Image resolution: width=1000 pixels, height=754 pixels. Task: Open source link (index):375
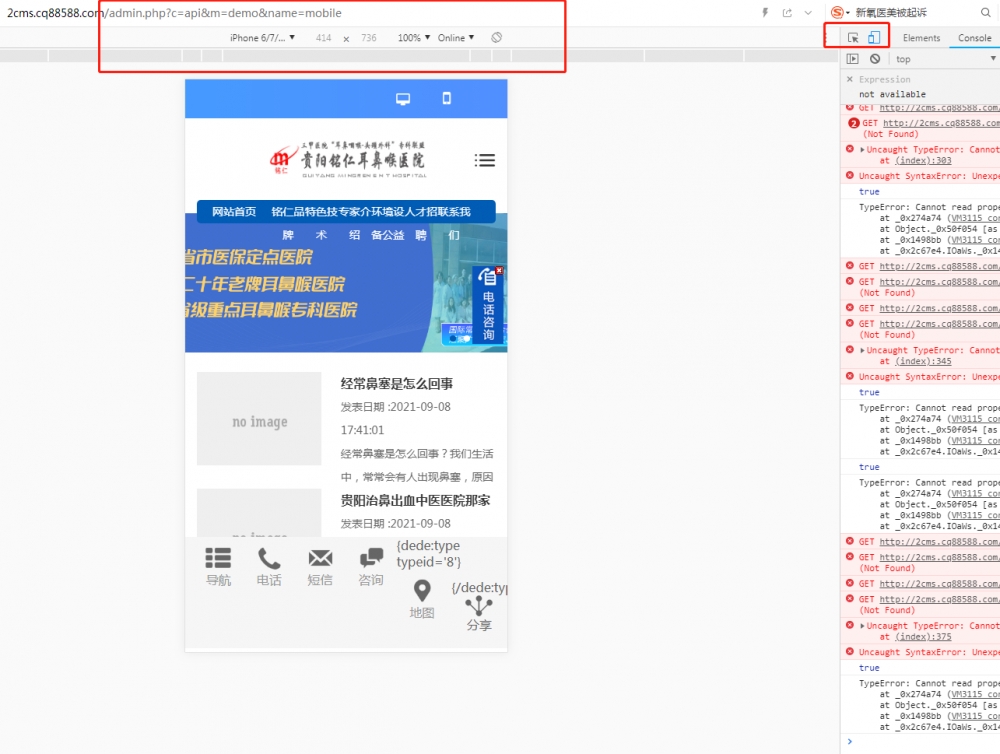923,637
